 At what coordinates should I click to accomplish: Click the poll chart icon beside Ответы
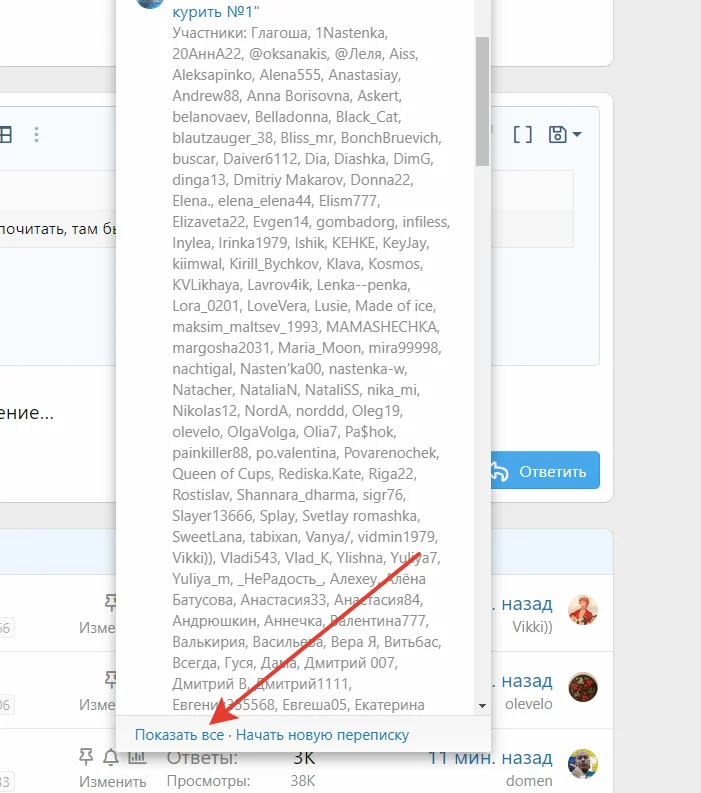137,757
